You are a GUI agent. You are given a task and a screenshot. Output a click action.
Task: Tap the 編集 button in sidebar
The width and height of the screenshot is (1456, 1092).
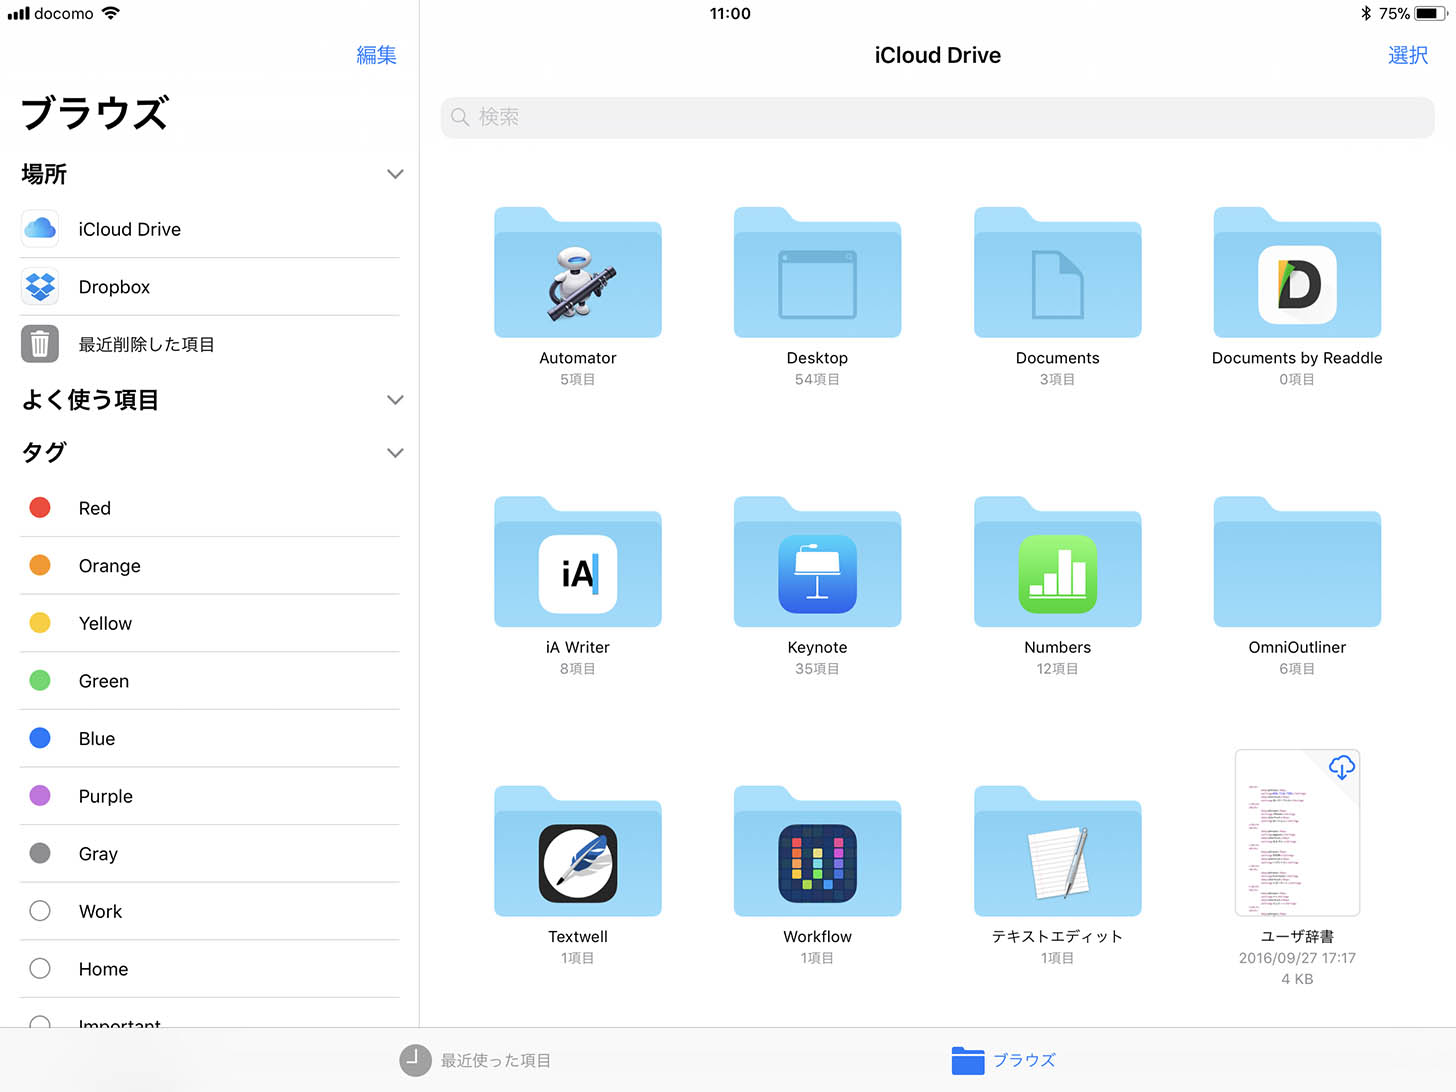[x=376, y=55]
